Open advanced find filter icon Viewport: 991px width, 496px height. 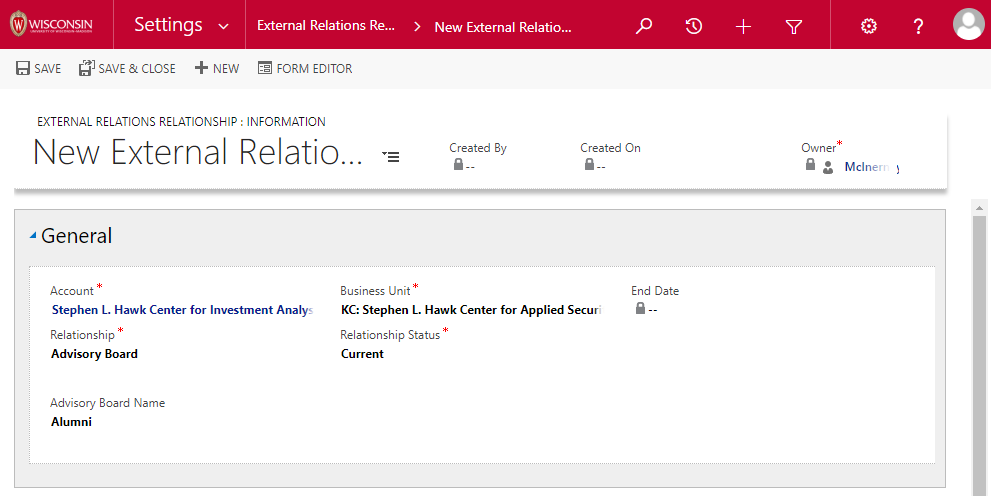click(794, 26)
